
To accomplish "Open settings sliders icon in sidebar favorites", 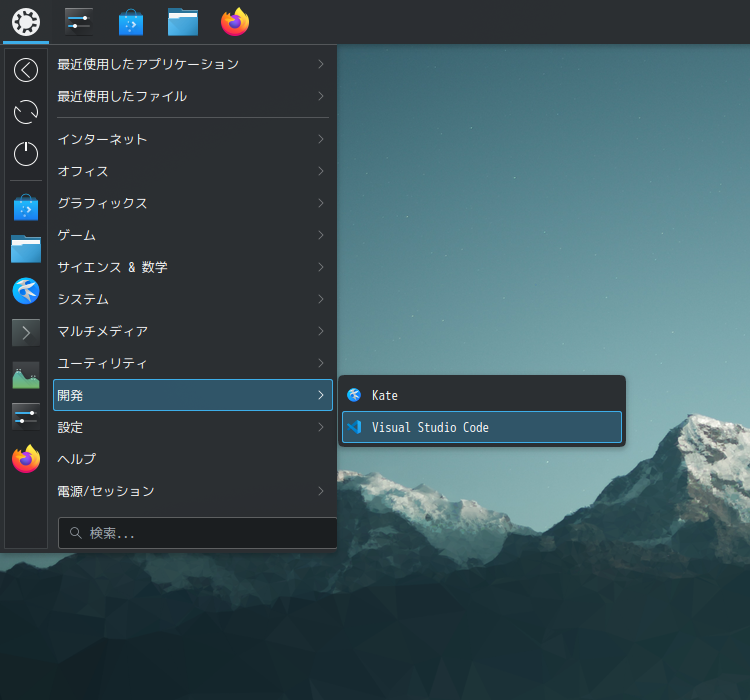I will 26,416.
